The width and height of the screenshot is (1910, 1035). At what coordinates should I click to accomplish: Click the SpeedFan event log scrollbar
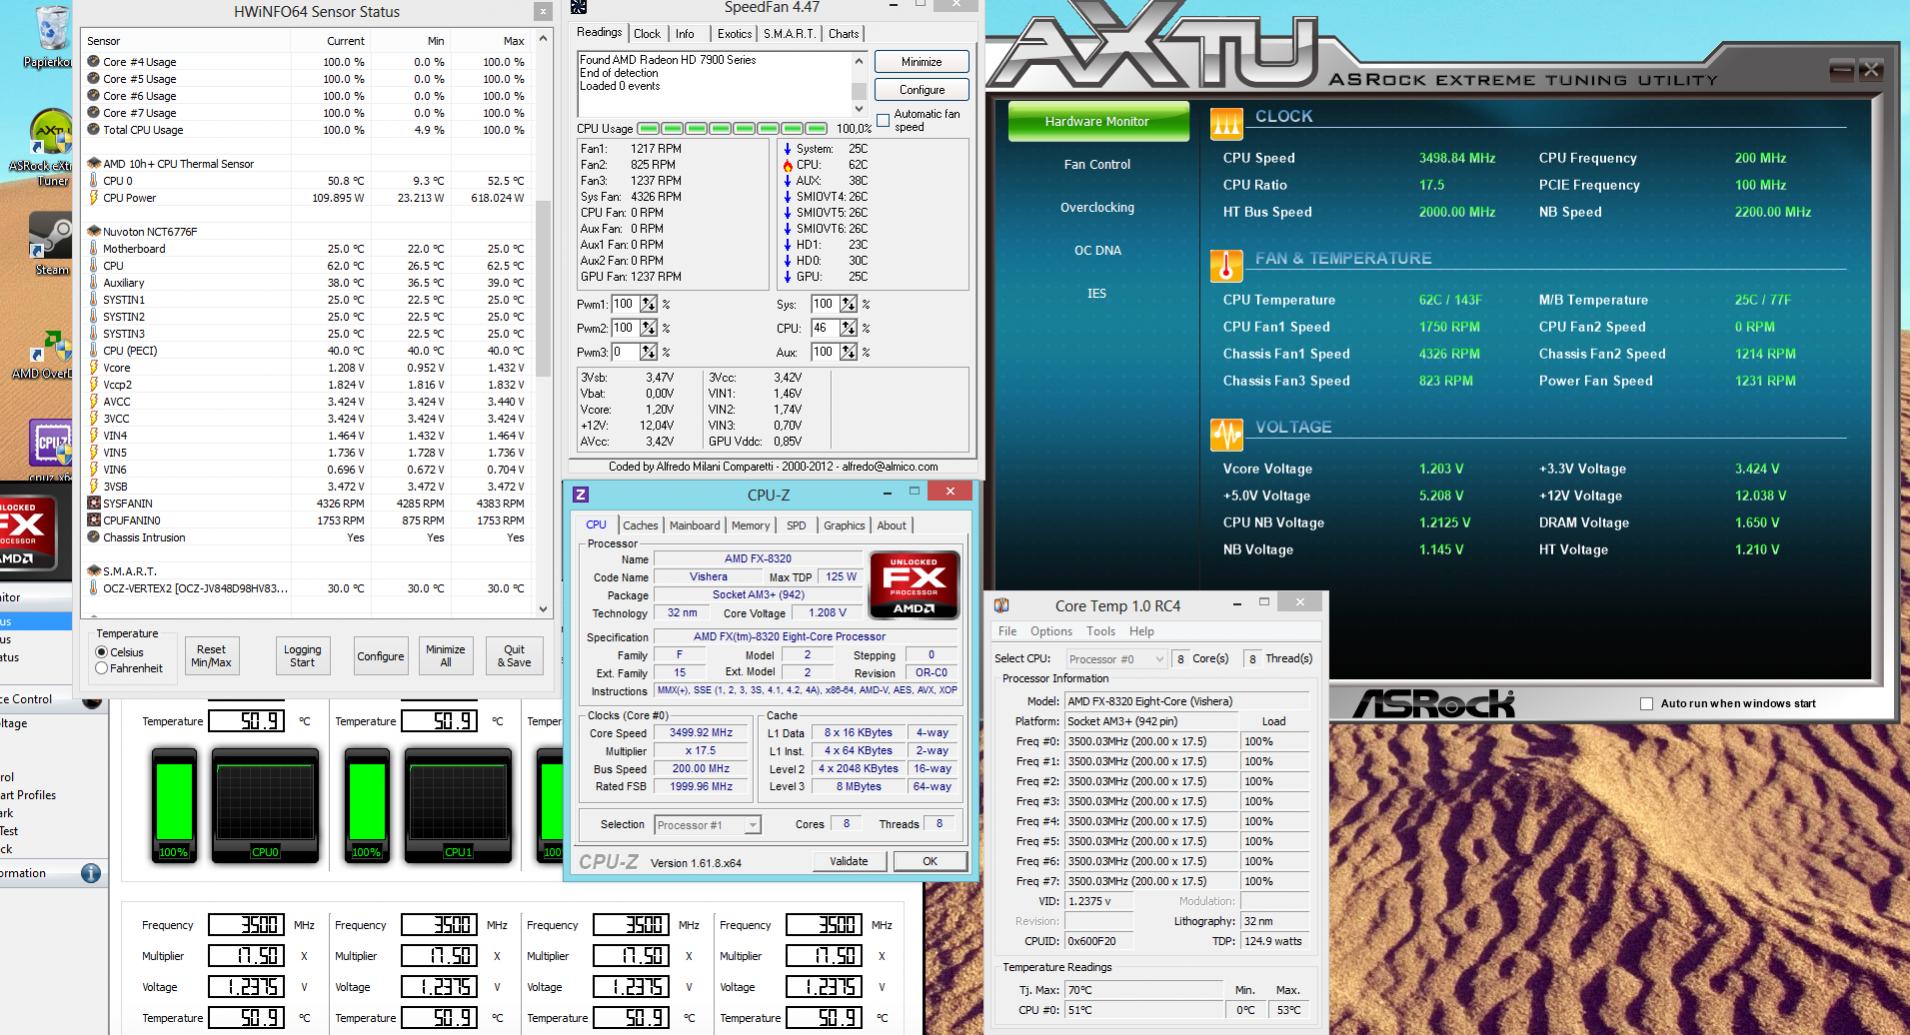click(x=858, y=83)
